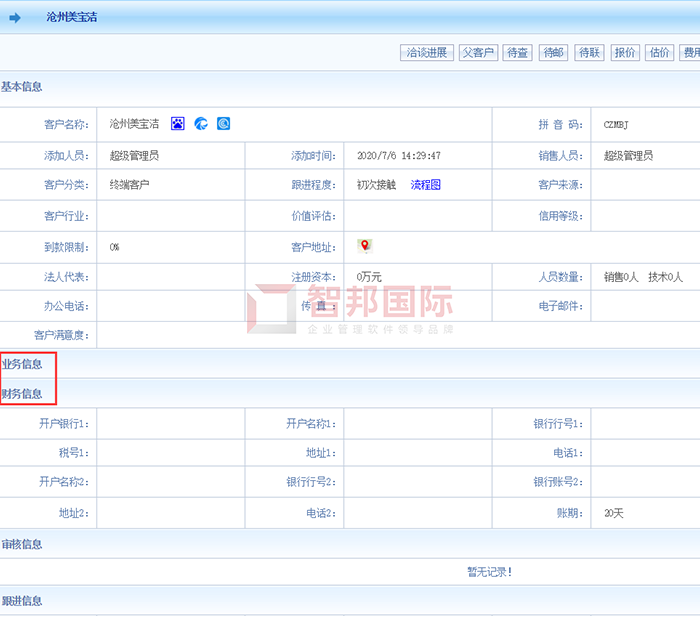Click the 信用等级 label
The image size is (700, 619).
(561, 216)
